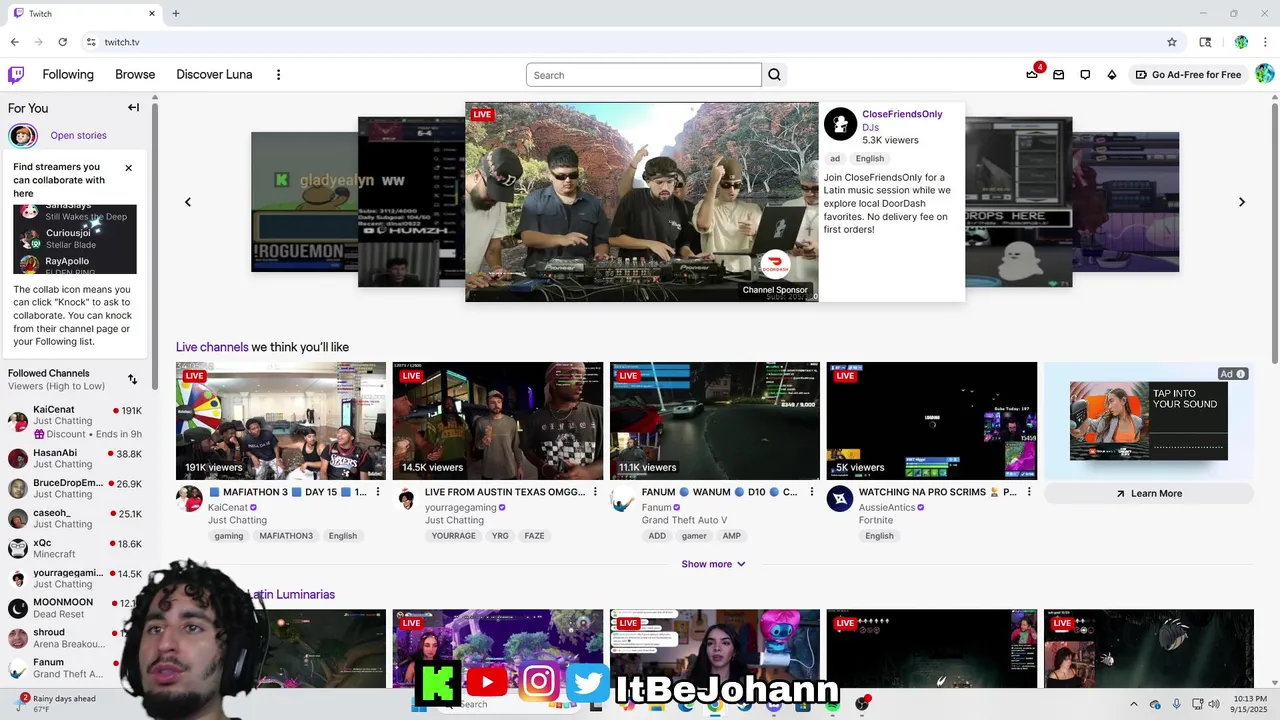Click Grand Theft Auto V category link
The width and height of the screenshot is (1280, 720).
(684, 520)
